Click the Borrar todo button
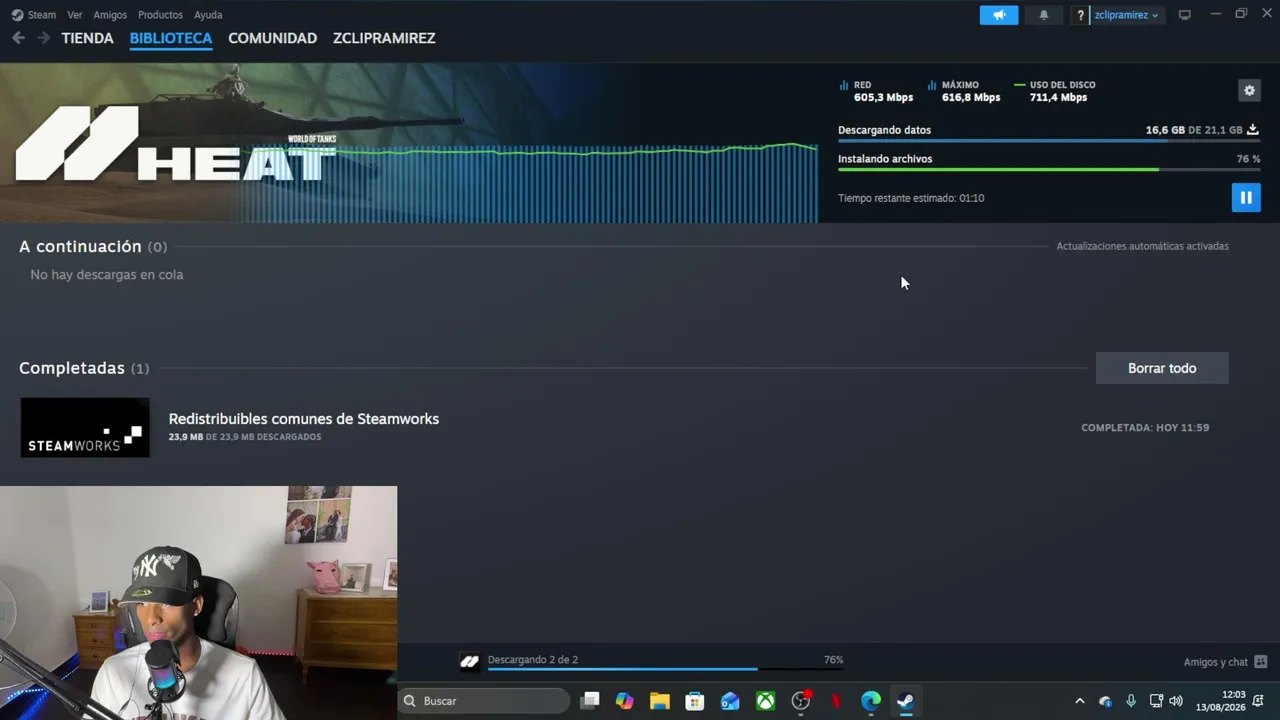Image resolution: width=1280 pixels, height=720 pixels. pos(1162,368)
